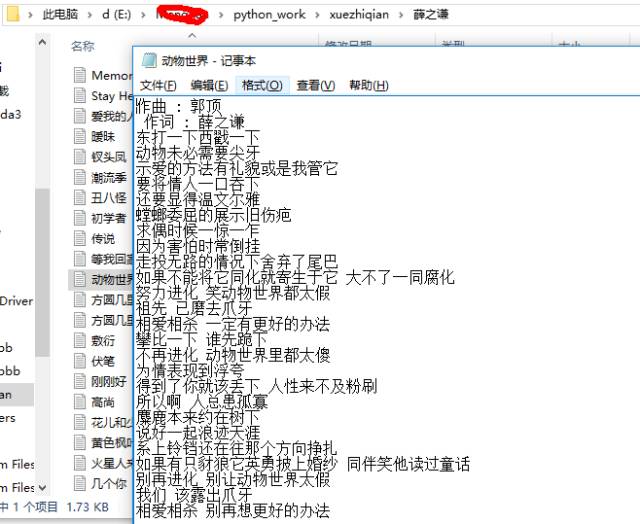Select the file icon beside 传说
Viewport: 640px width, 524px height.
(80, 238)
